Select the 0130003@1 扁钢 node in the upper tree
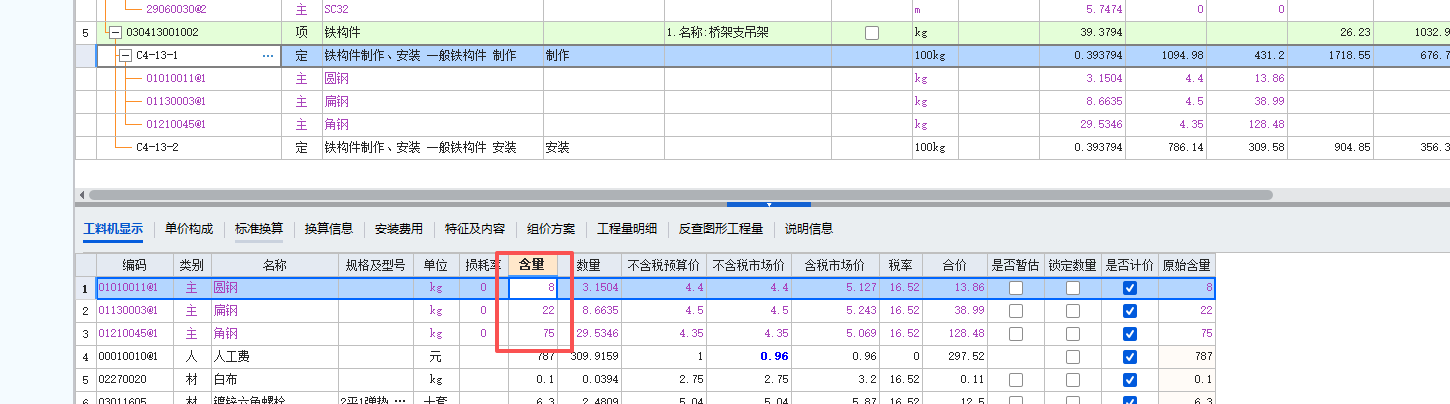 175,101
